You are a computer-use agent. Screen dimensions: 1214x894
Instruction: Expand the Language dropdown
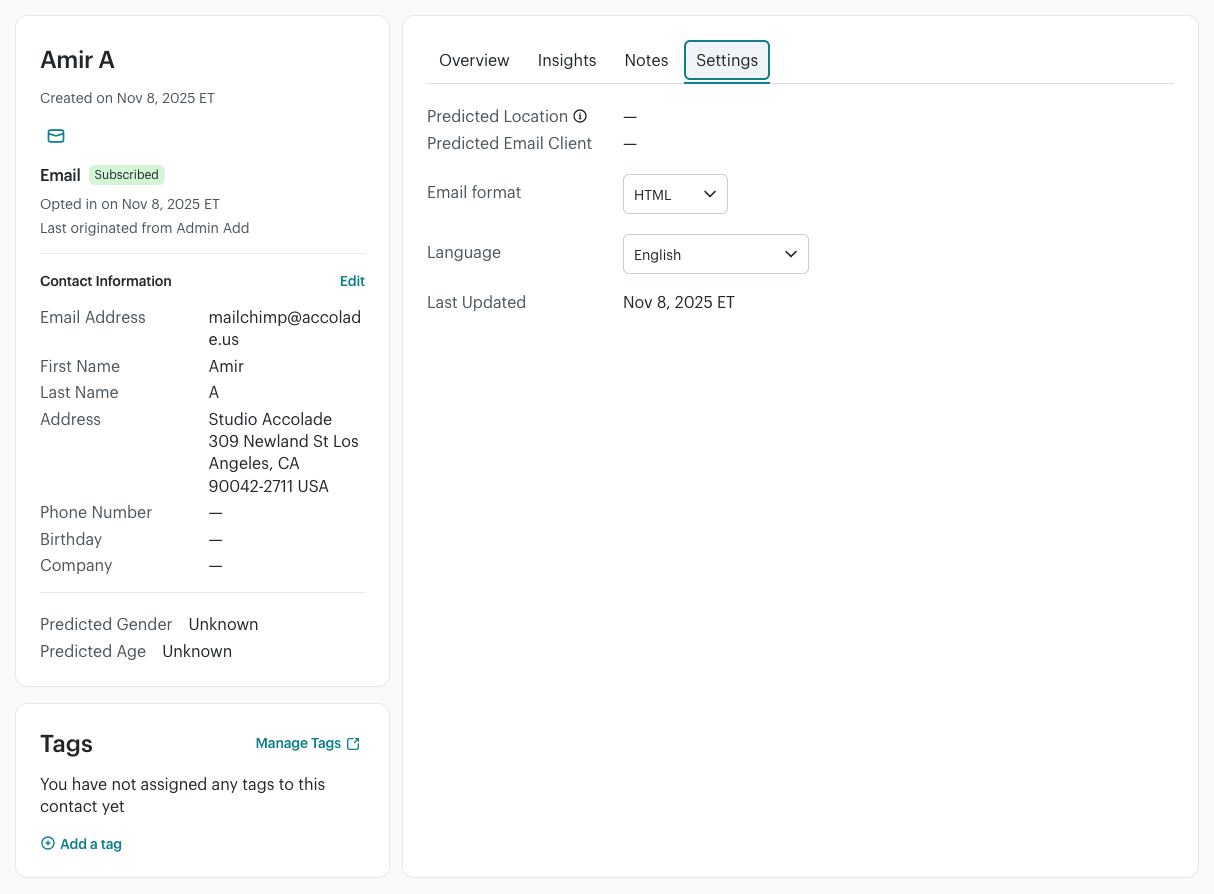[x=715, y=254]
